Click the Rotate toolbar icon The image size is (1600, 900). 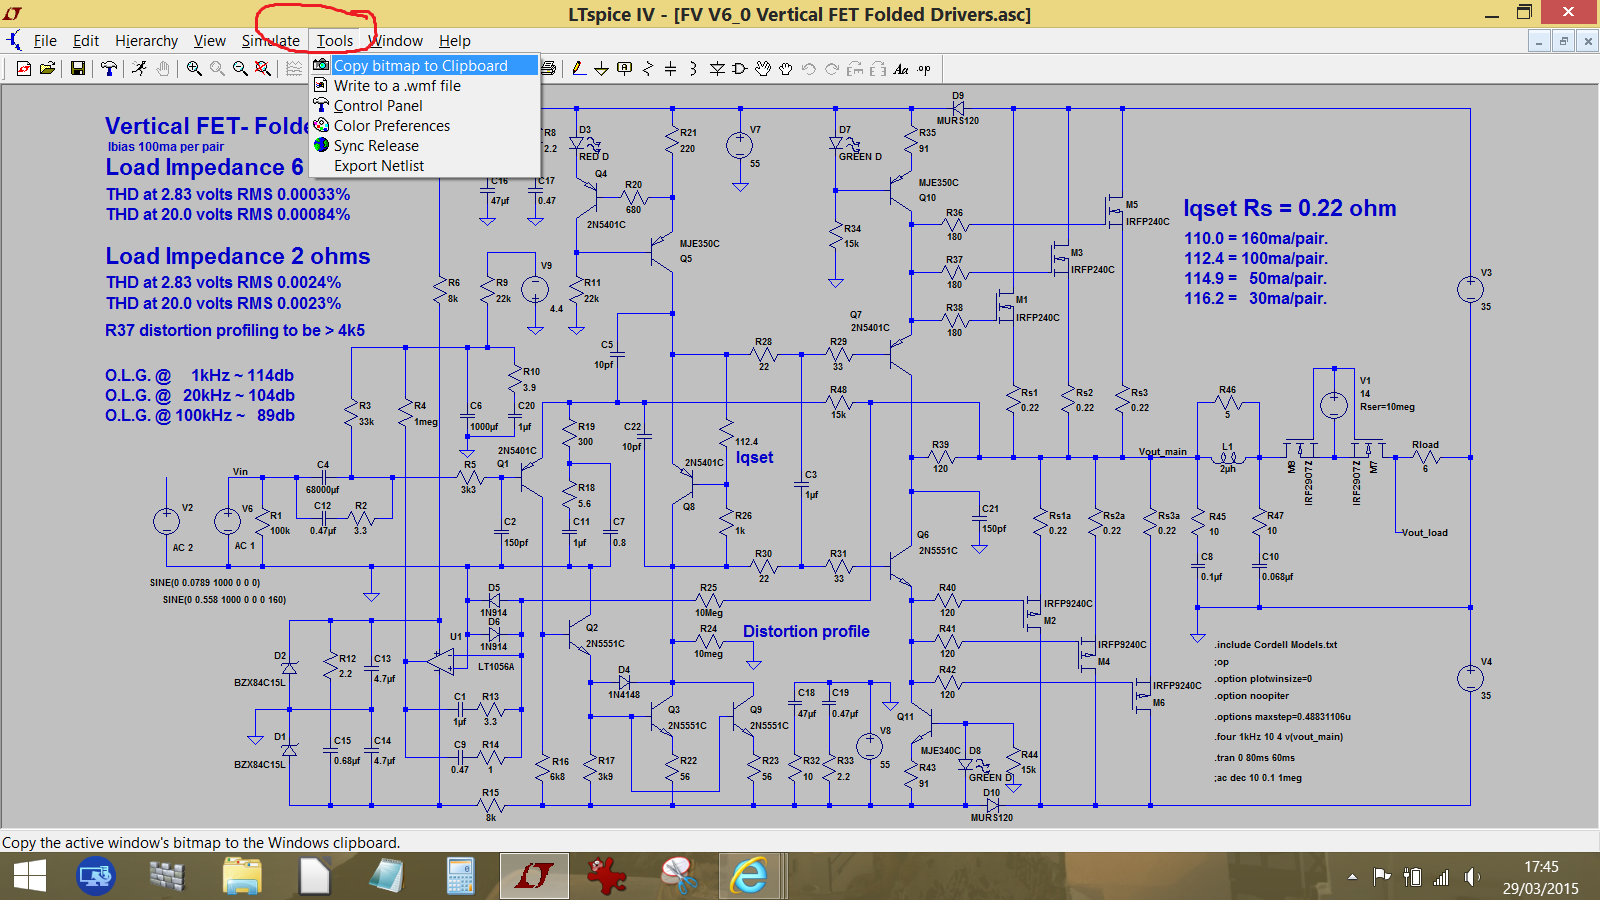click(855, 68)
